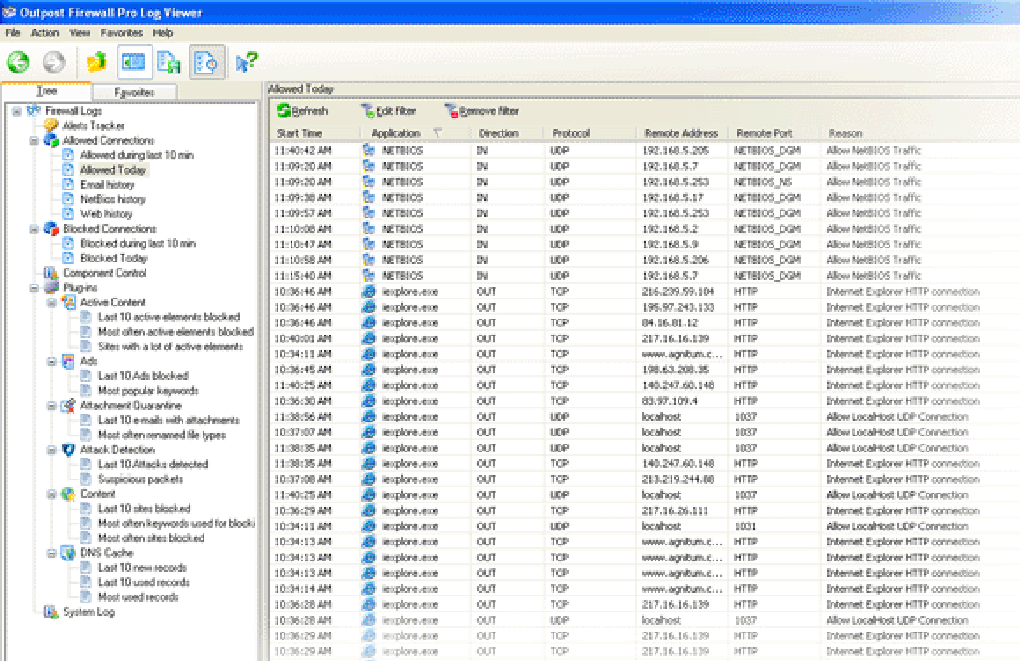Sort by the Start Time column header
The width and height of the screenshot is (1020, 661).
[x=300, y=133]
